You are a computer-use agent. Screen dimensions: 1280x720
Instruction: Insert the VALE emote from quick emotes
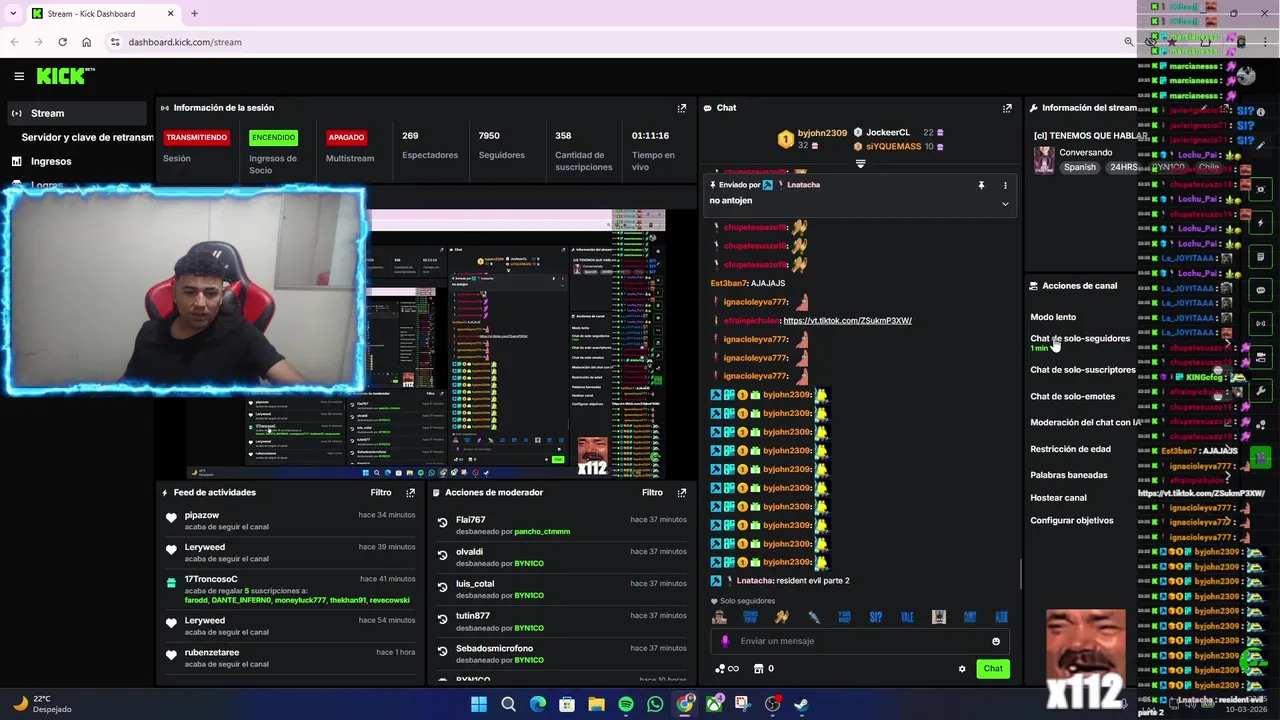[x=907, y=617]
